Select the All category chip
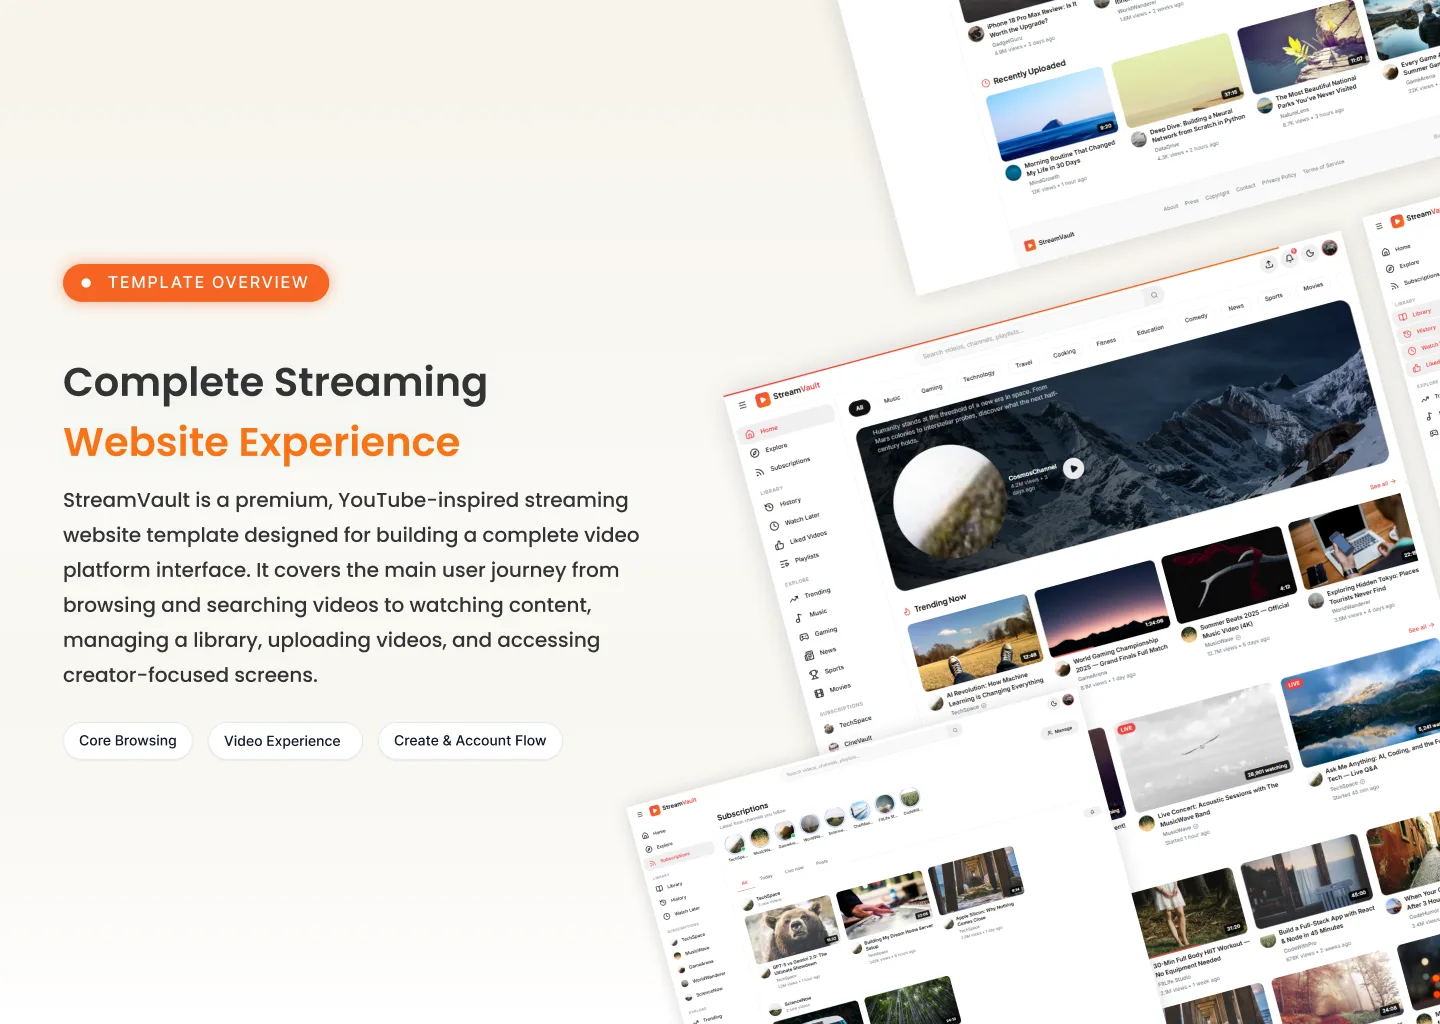 859,408
